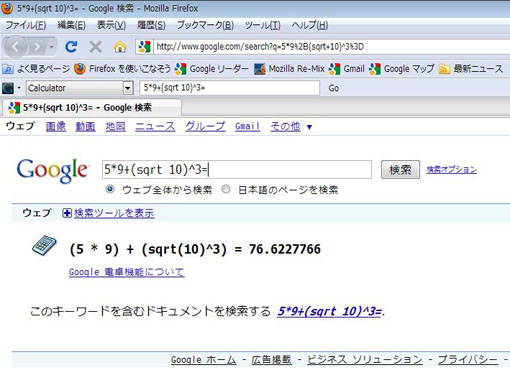
Task: Open the グループ link
Action: [205, 126]
